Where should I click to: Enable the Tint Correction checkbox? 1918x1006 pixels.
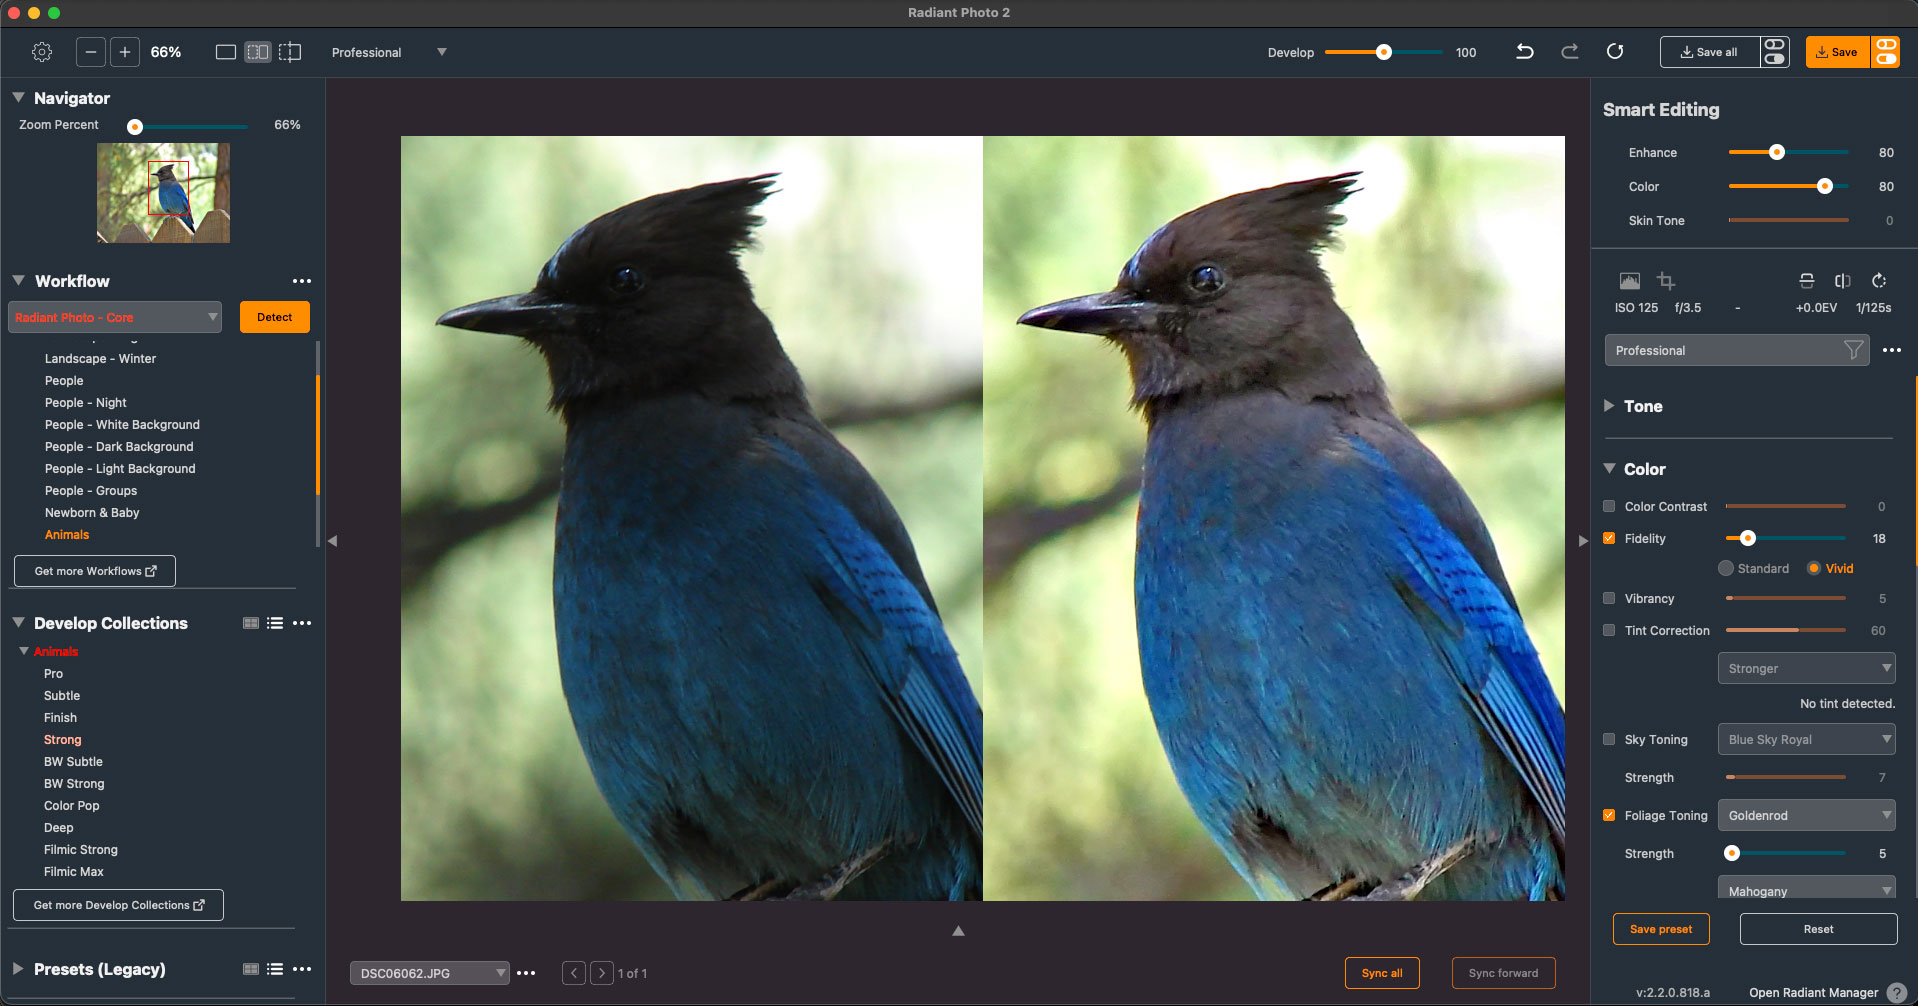1609,630
